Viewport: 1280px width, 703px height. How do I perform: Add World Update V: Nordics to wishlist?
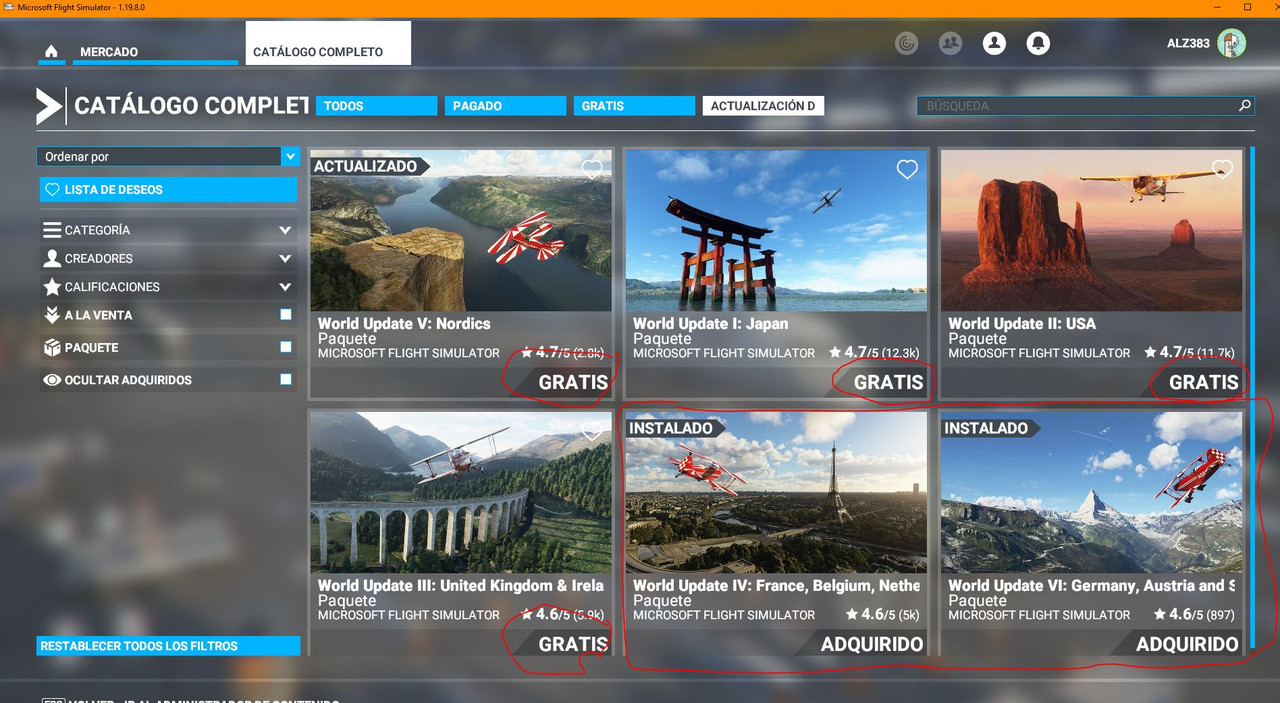[592, 170]
